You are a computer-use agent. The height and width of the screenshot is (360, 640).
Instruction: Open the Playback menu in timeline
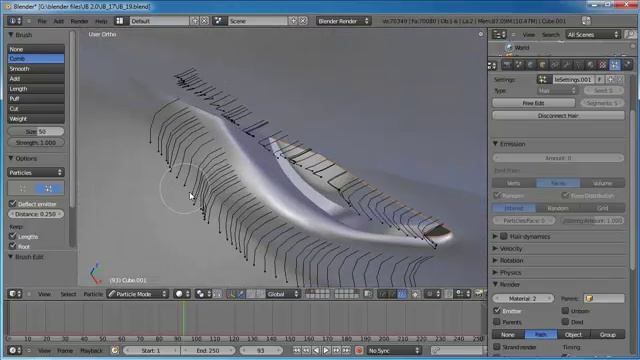pyautogui.click(x=91, y=351)
